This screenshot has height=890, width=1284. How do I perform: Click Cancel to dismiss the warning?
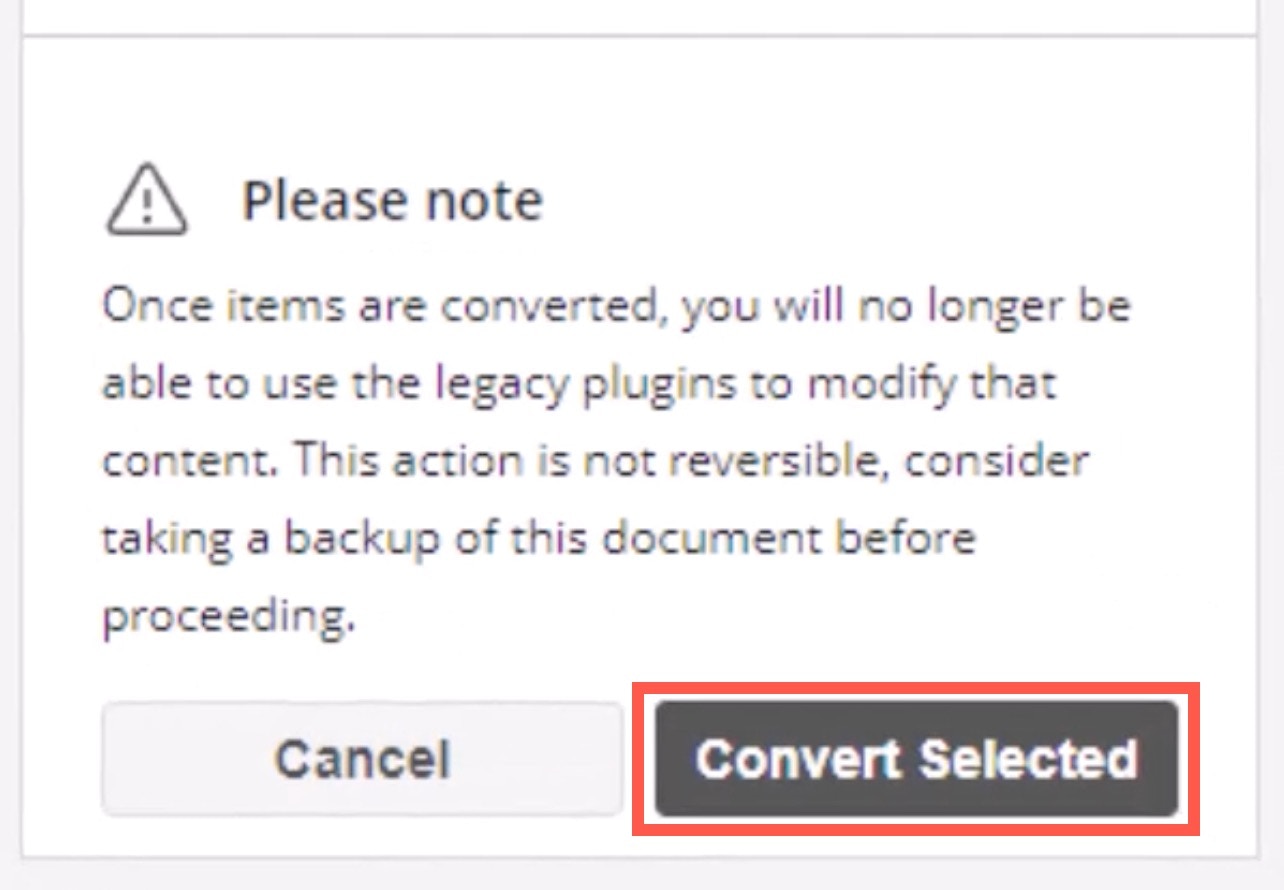[x=361, y=757]
